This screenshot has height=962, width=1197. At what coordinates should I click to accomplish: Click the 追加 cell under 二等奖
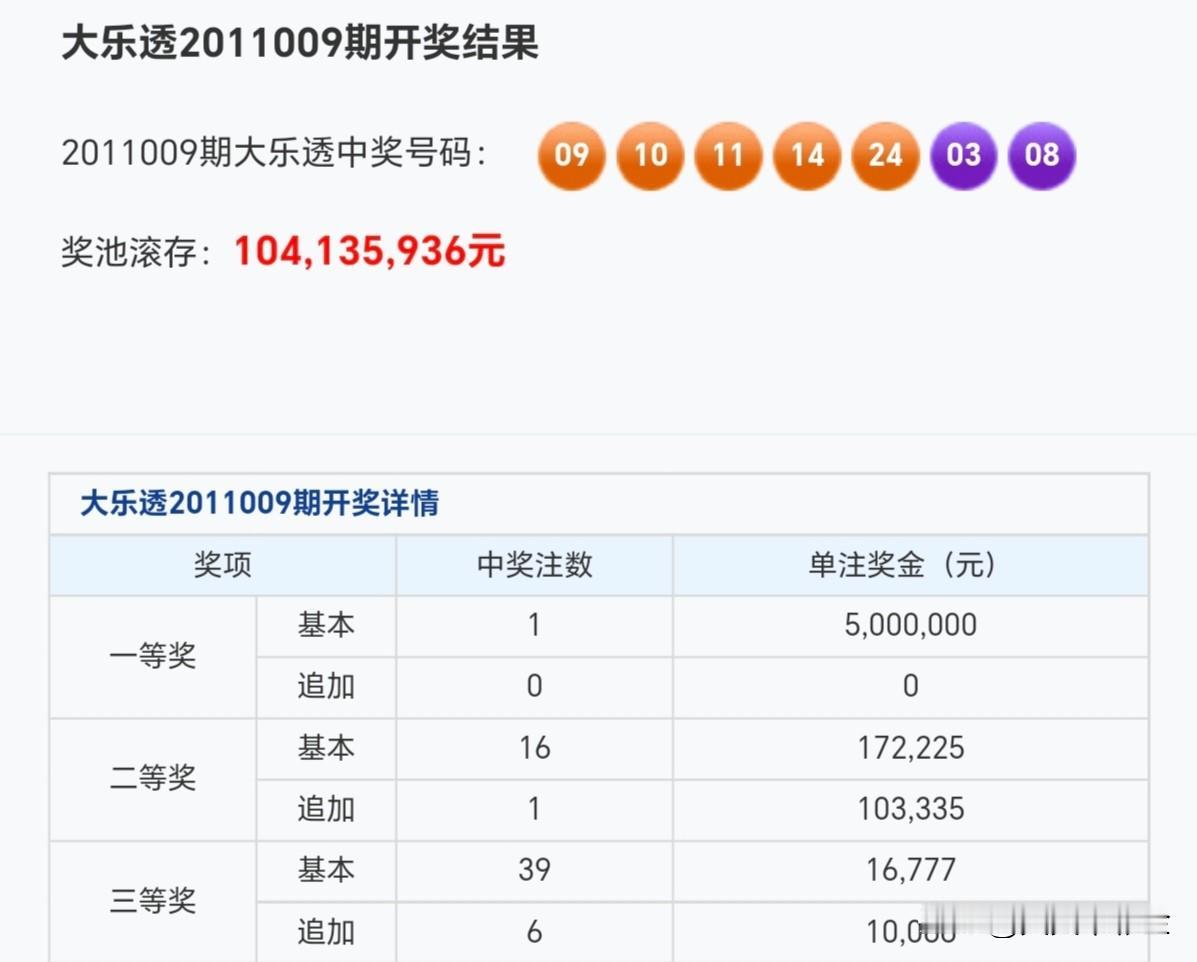[326, 809]
